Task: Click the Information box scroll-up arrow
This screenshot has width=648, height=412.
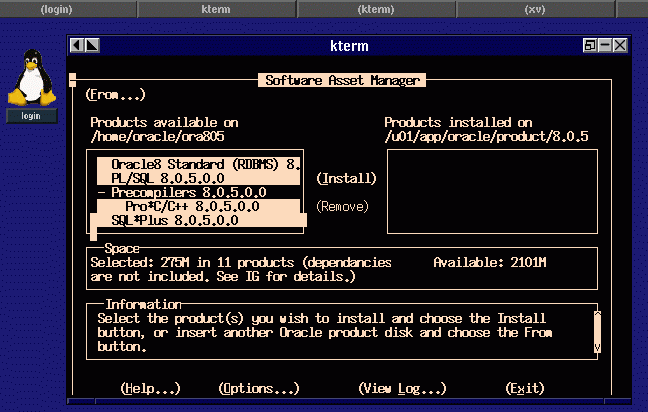Action: point(597,316)
